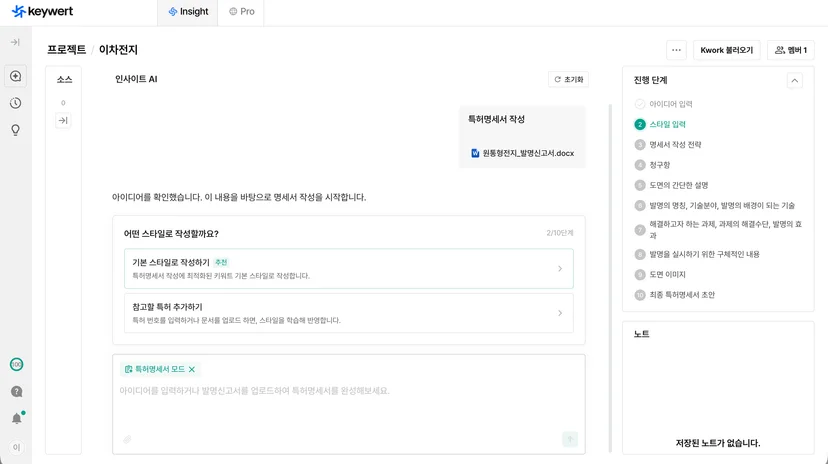
Task: Focus the idea input text field
Action: coord(349,391)
